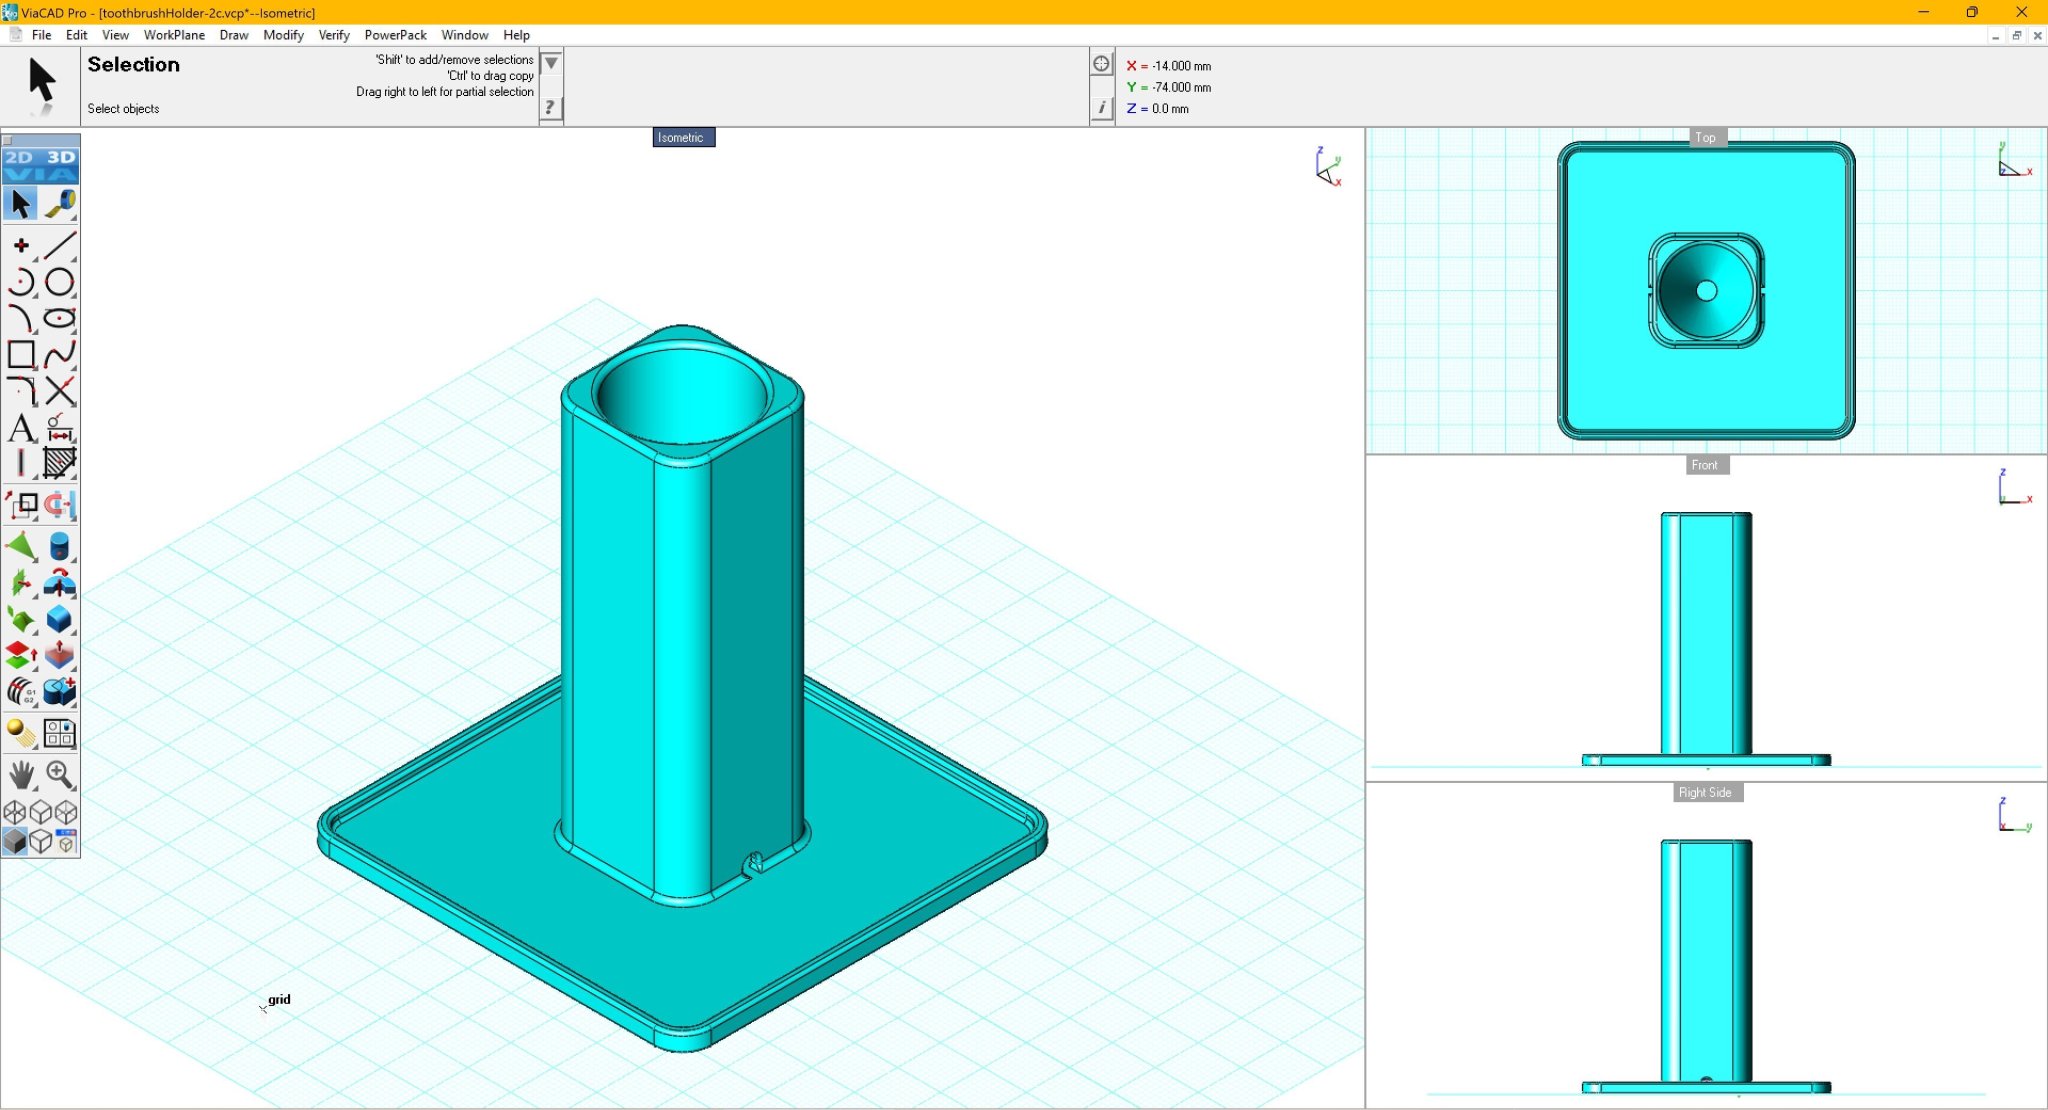Open the WorkPlane menu
This screenshot has width=2048, height=1110.
(x=174, y=35)
